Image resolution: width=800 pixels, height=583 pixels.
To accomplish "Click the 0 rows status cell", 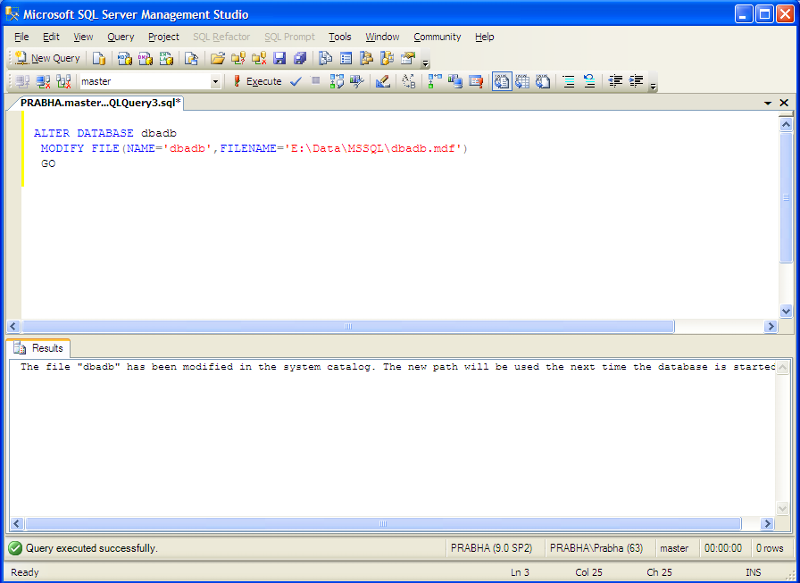I will click(770, 548).
